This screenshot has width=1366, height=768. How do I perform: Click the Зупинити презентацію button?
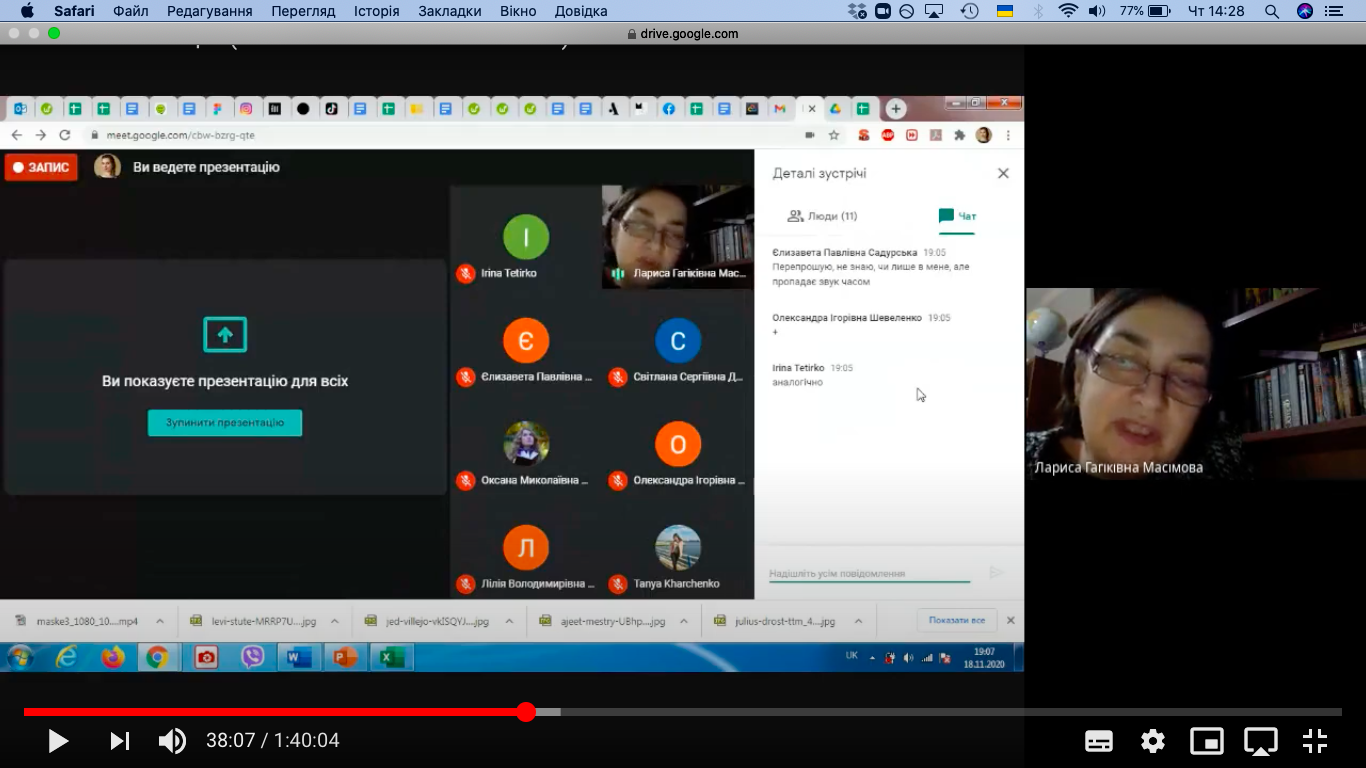coord(225,423)
